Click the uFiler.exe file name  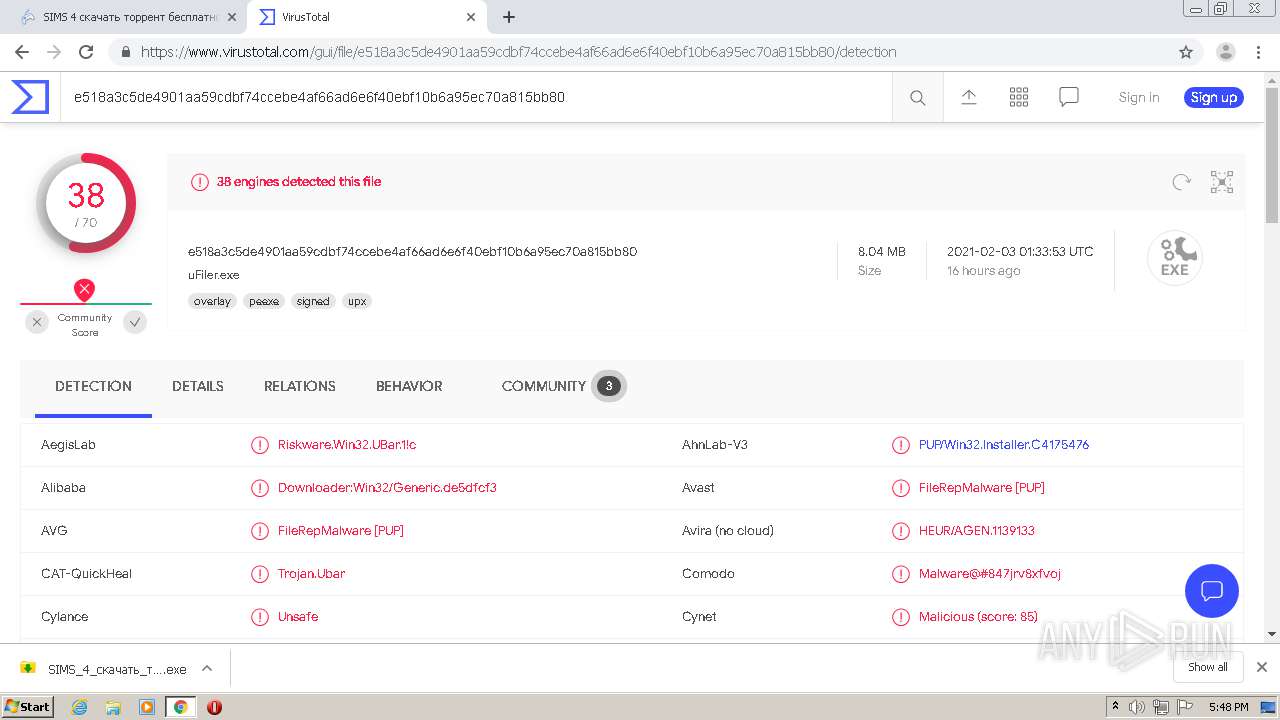point(213,275)
